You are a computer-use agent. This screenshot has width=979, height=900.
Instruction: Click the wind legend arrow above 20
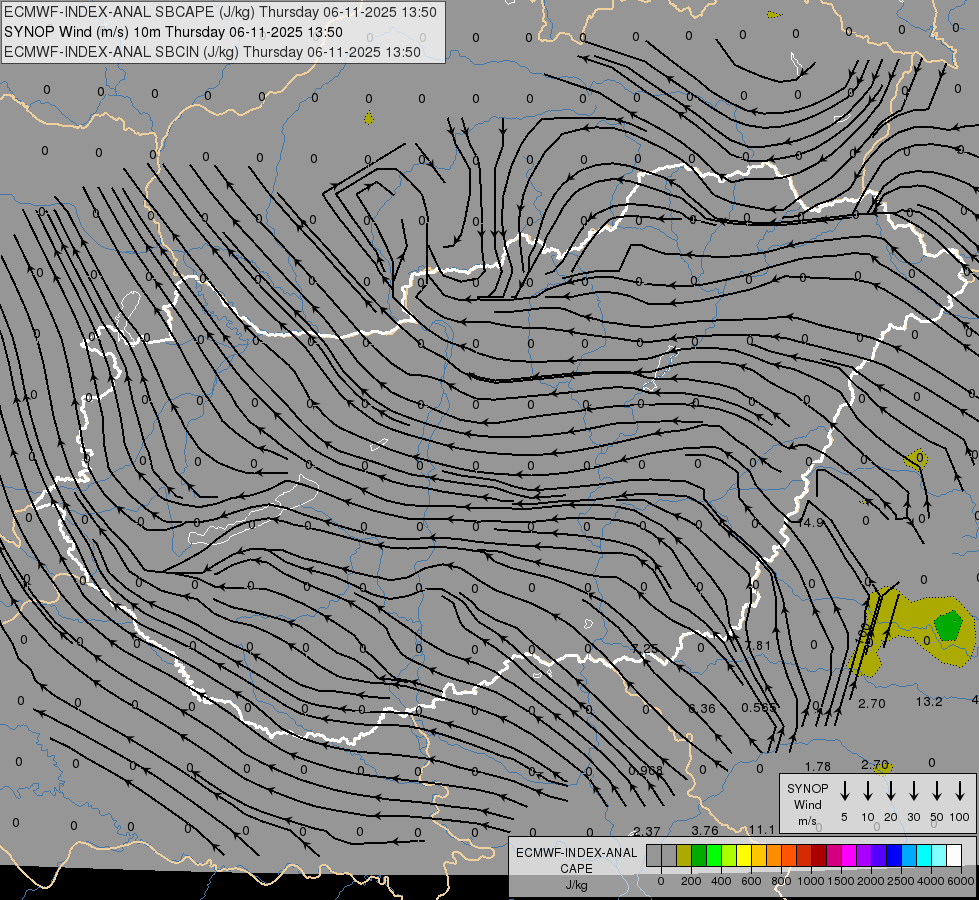(x=890, y=791)
